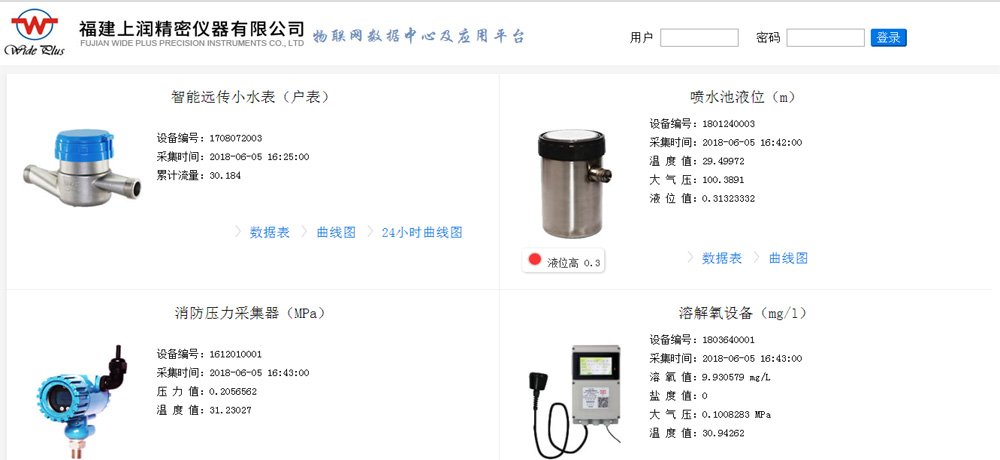
Task: Open 数据表 for 喷水池液位
Action: click(721, 258)
